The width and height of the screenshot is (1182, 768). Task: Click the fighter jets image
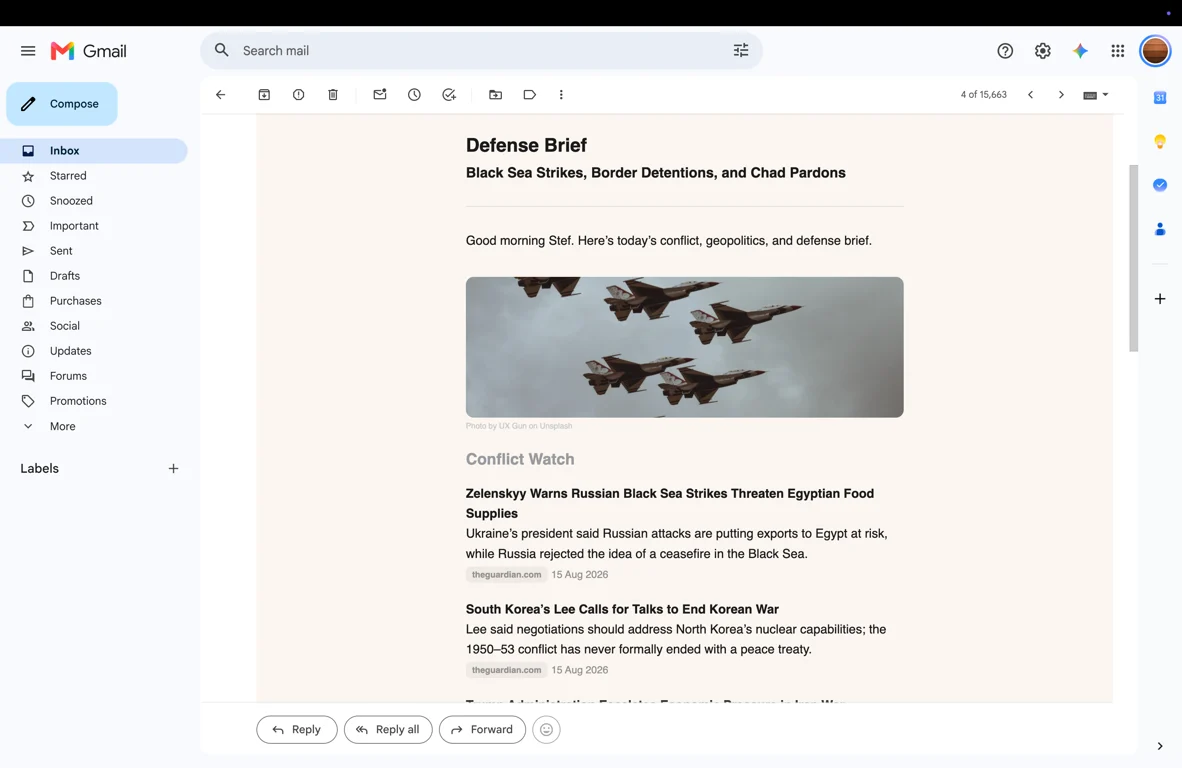click(684, 347)
